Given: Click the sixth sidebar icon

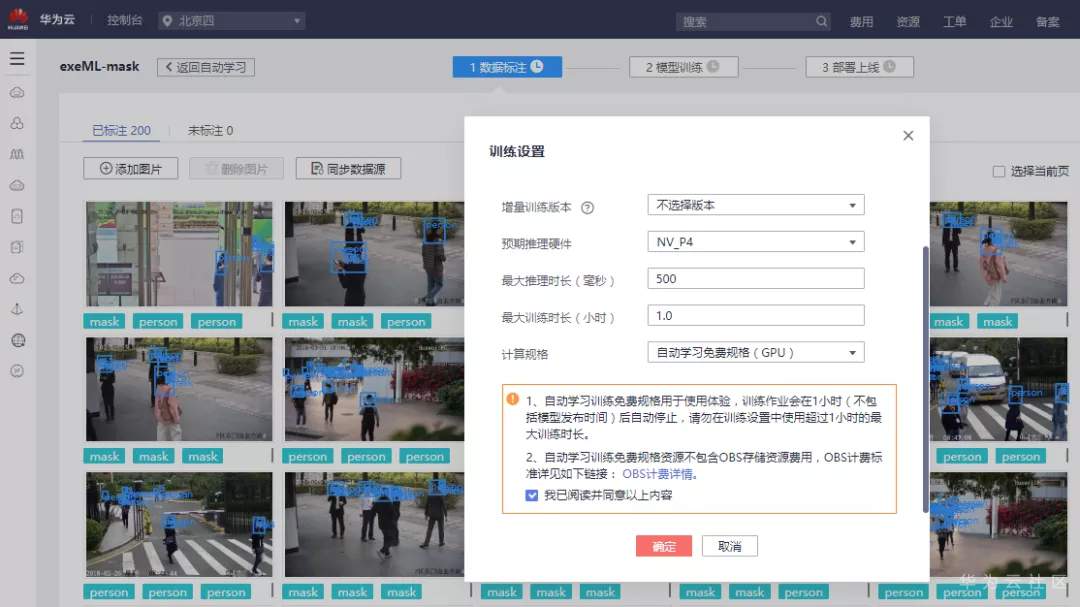Looking at the screenshot, I should point(17,247).
